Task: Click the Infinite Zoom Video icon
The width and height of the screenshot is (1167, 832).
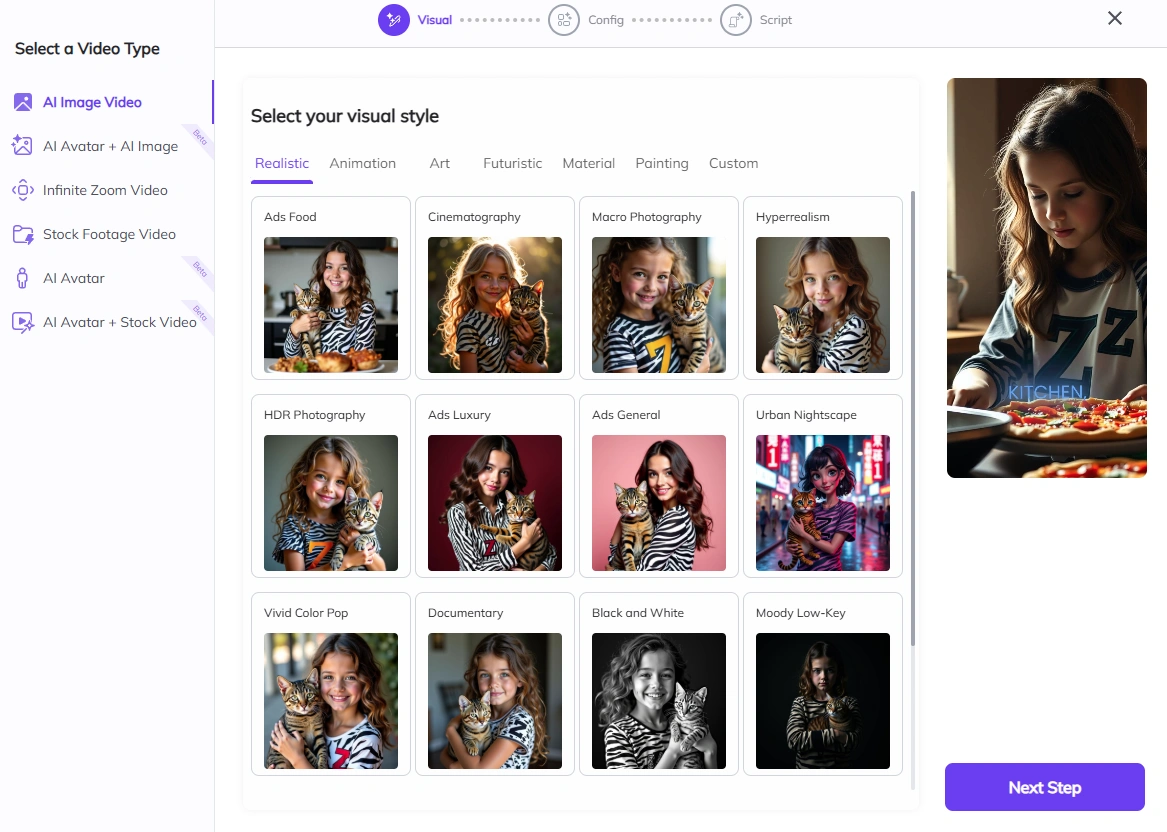Action: coord(23,190)
